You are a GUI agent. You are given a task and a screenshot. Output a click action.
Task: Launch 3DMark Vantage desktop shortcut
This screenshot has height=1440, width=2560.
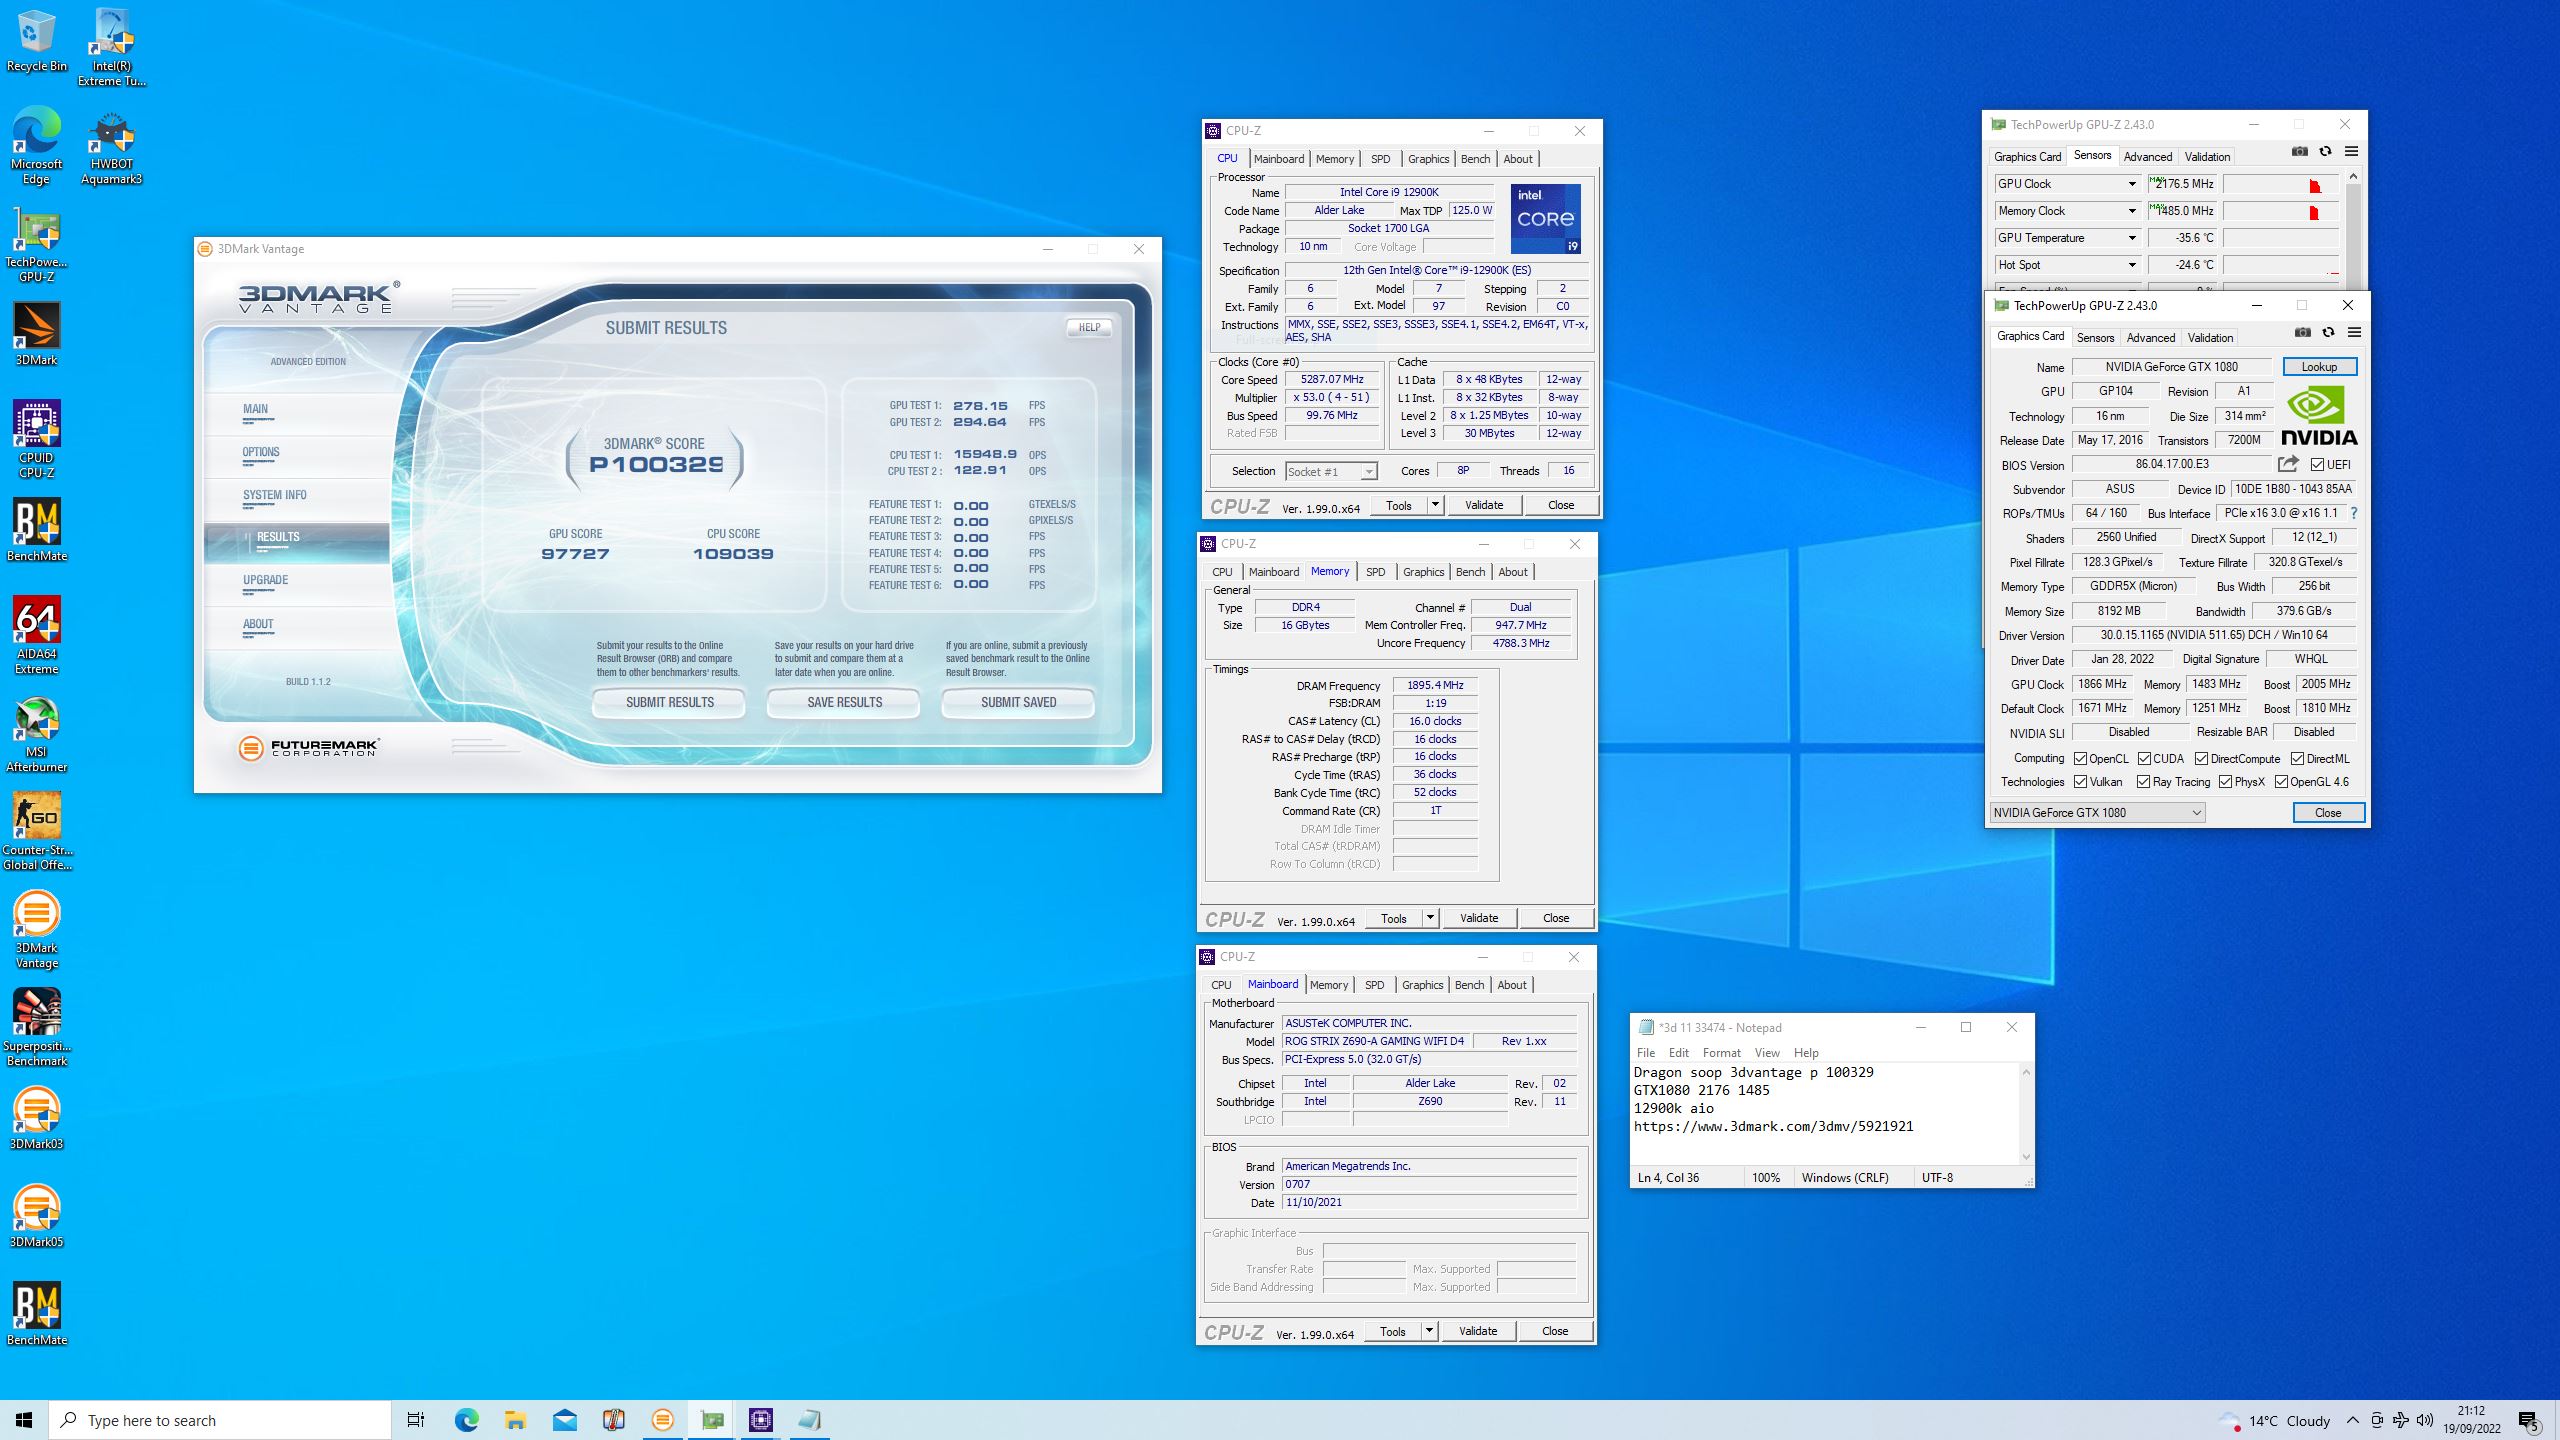(37, 929)
